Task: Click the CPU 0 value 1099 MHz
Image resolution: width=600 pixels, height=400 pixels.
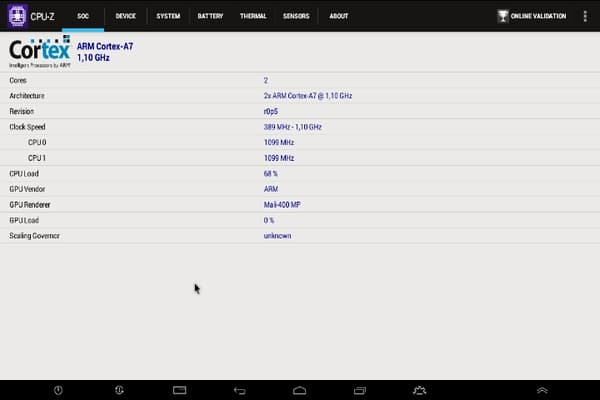Action: (279, 142)
